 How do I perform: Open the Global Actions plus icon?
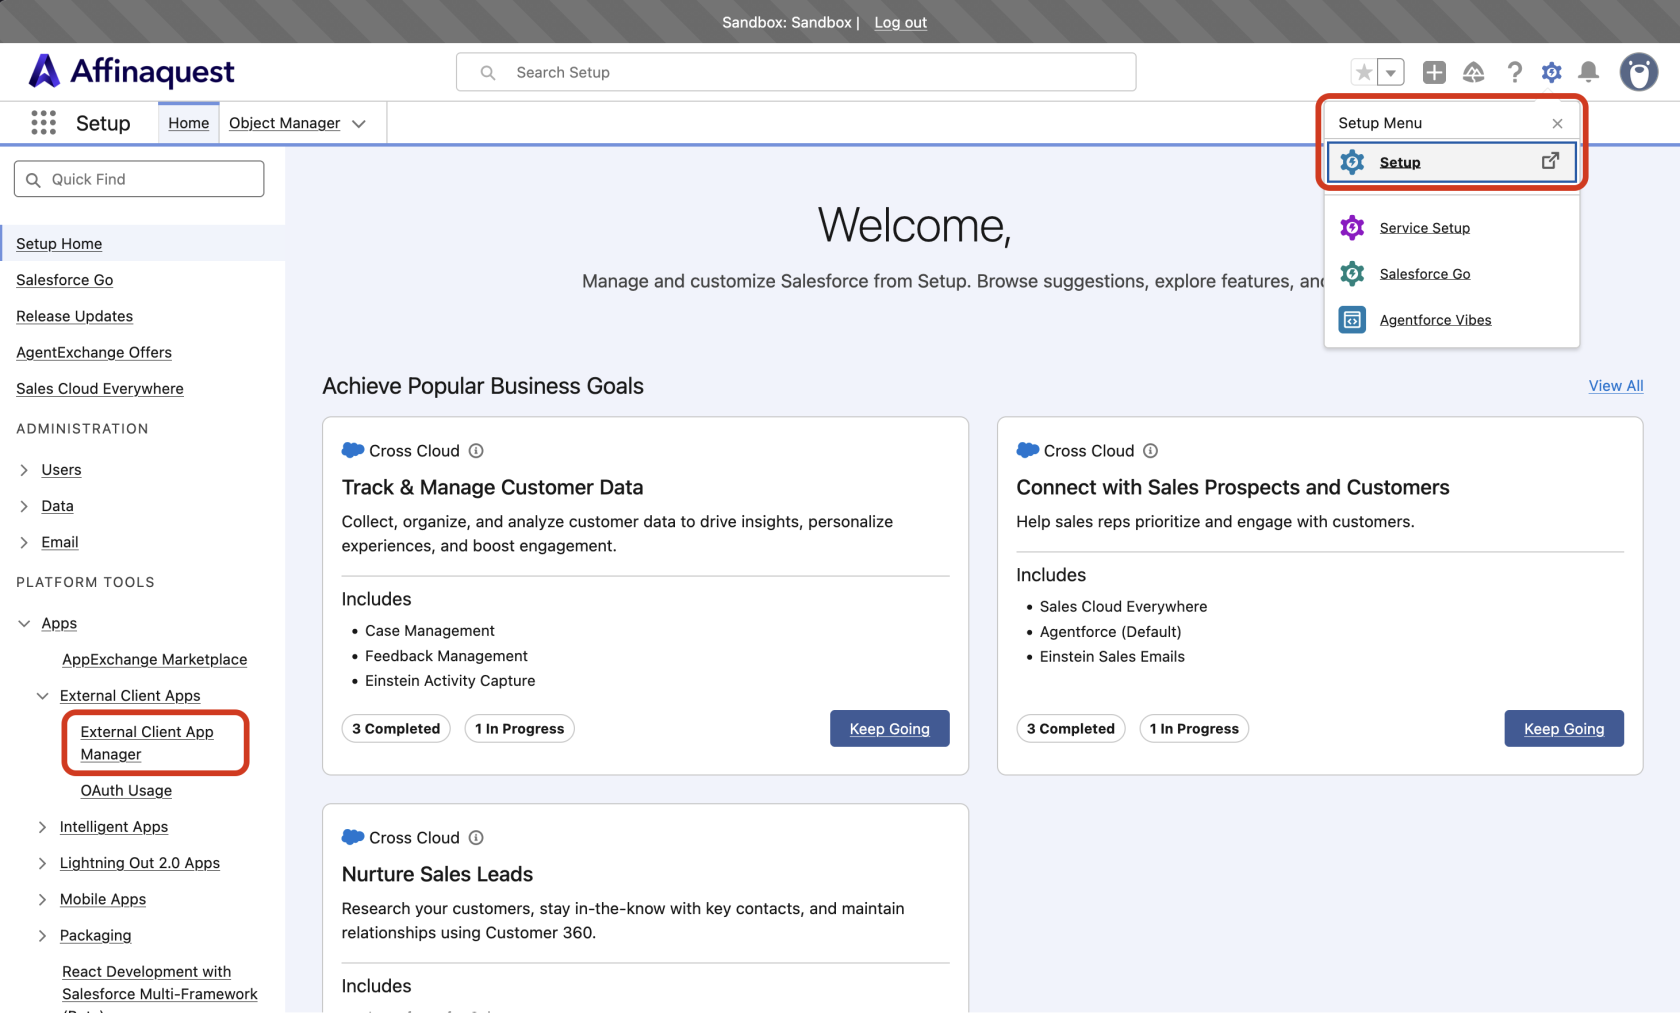click(1434, 72)
